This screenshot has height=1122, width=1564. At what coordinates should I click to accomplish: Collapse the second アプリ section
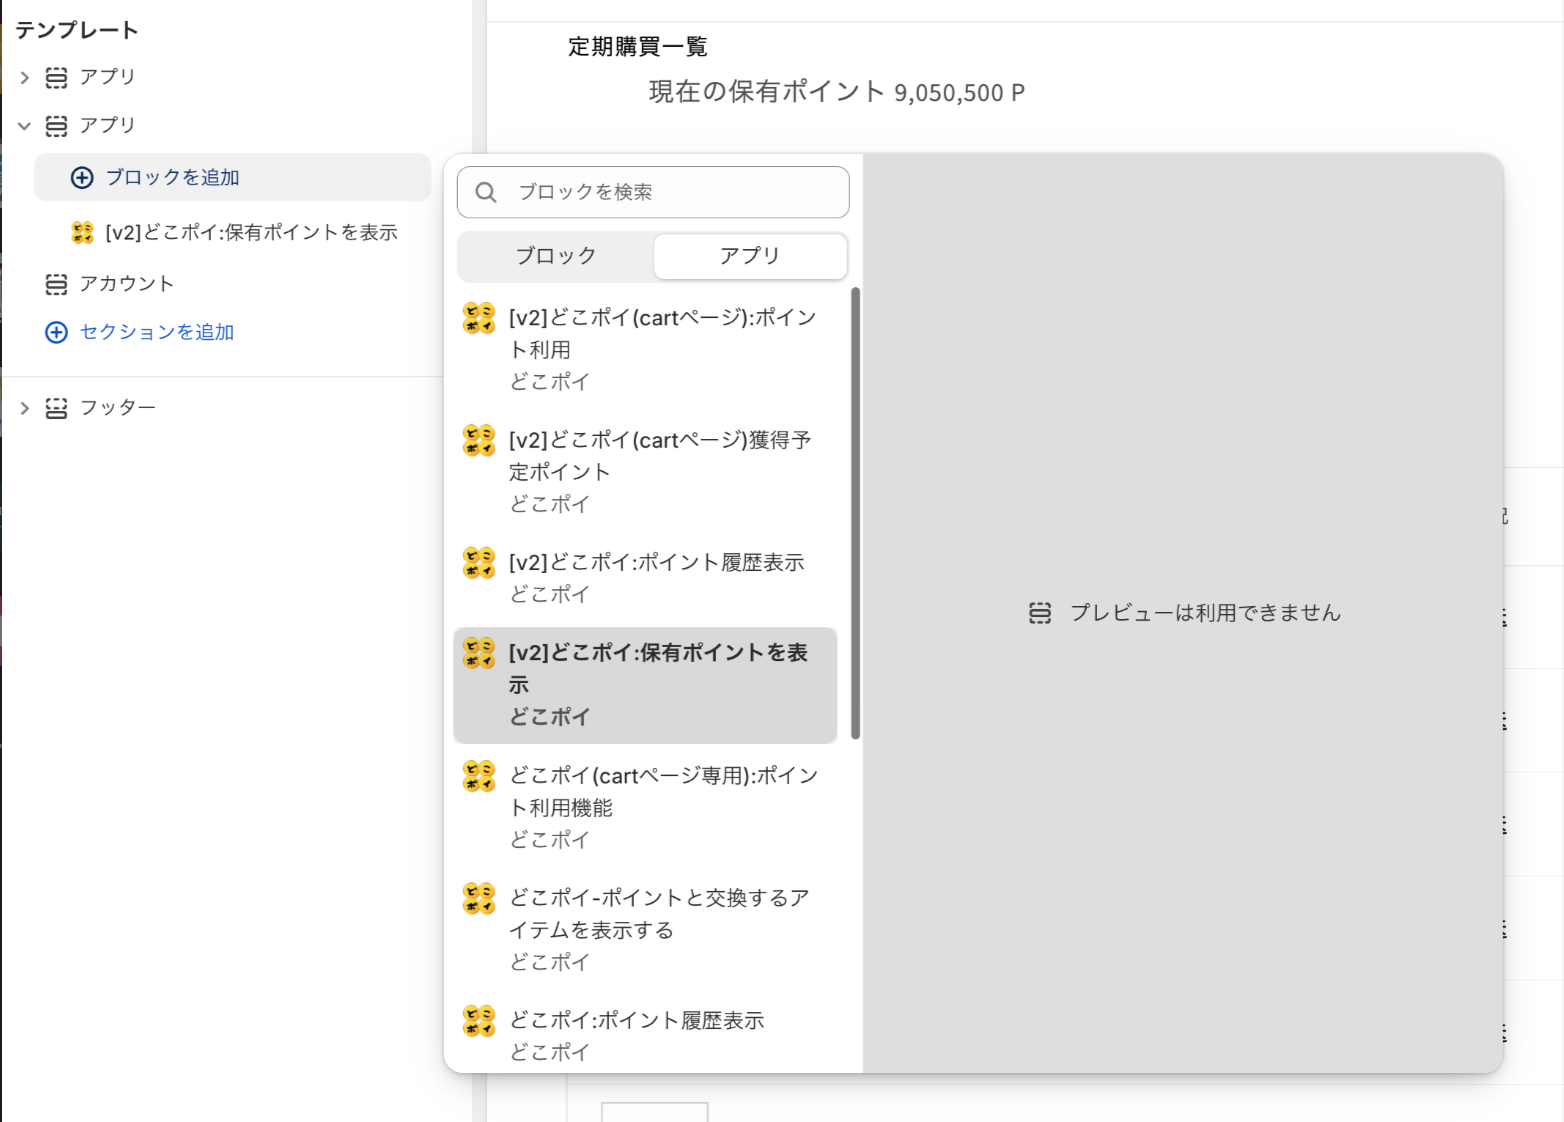pos(25,126)
